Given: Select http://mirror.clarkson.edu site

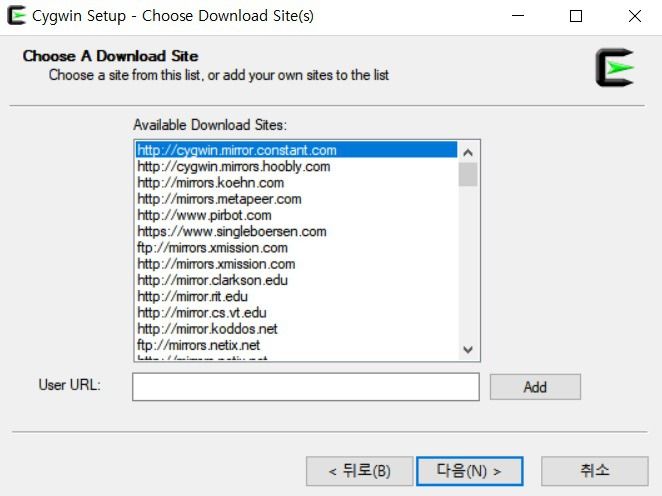Looking at the screenshot, I should point(296,280).
